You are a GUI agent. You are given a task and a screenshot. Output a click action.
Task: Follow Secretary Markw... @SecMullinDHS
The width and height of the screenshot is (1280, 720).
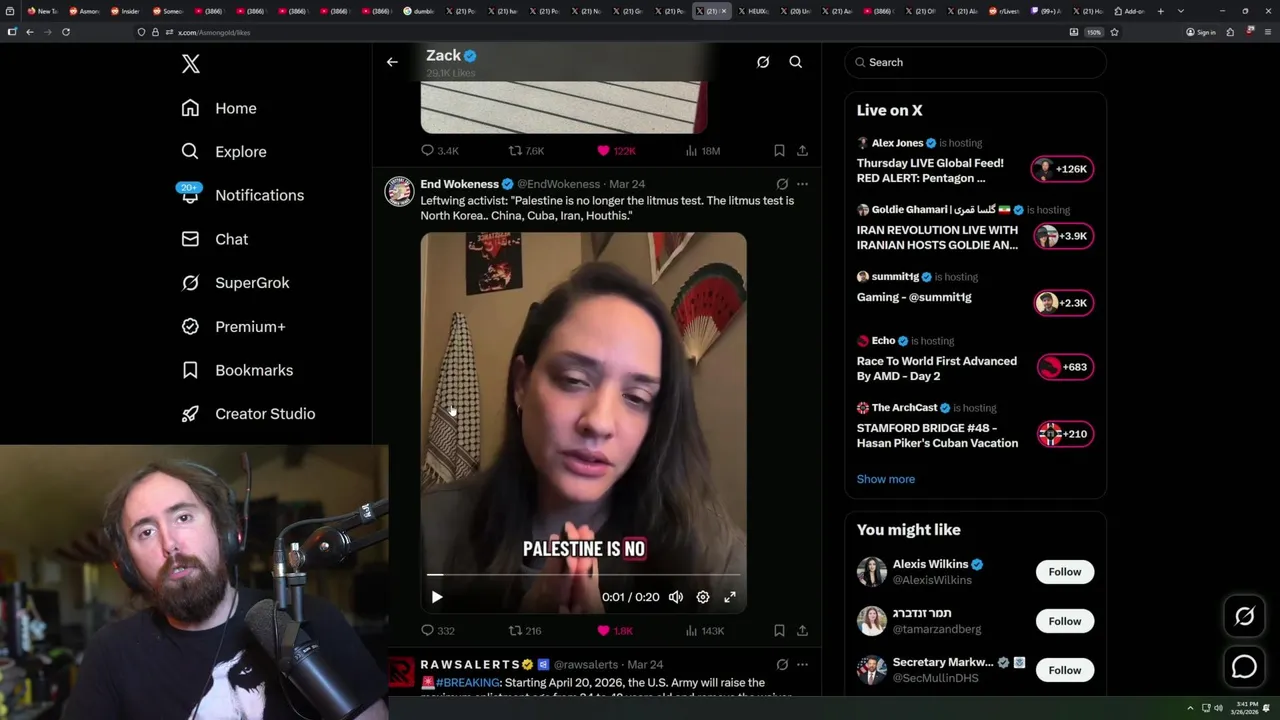[1065, 670]
